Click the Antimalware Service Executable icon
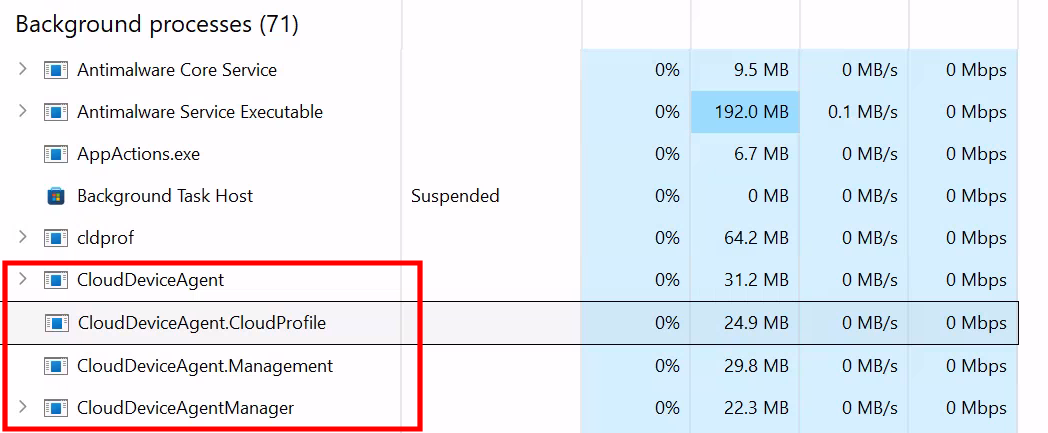 coord(55,112)
